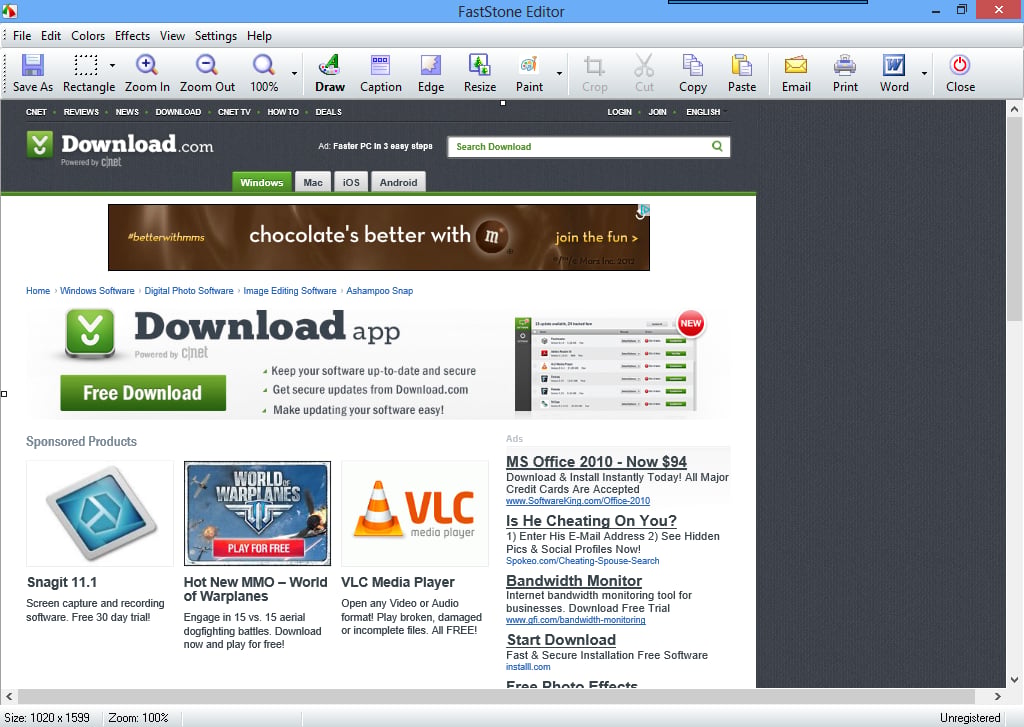Expand the Rectangle selection dropdown arrow
1024x727 pixels.
[x=112, y=65]
